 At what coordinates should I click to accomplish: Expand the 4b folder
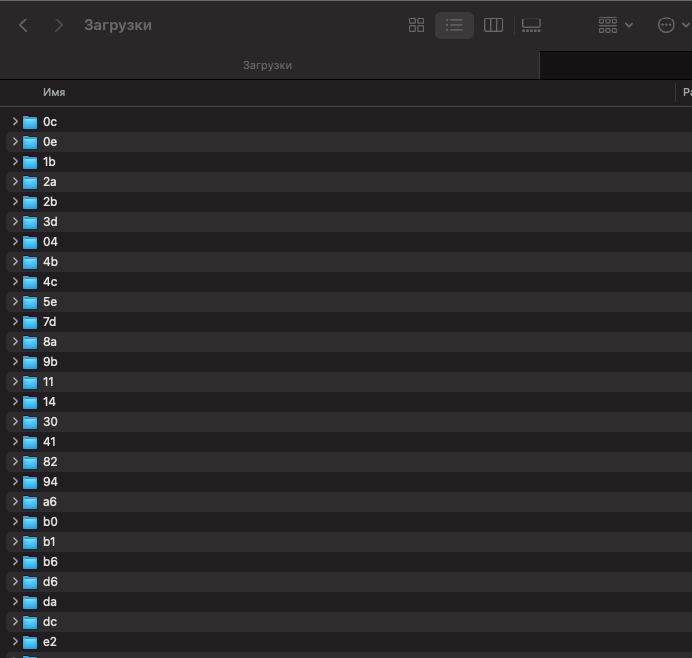[x=15, y=261]
